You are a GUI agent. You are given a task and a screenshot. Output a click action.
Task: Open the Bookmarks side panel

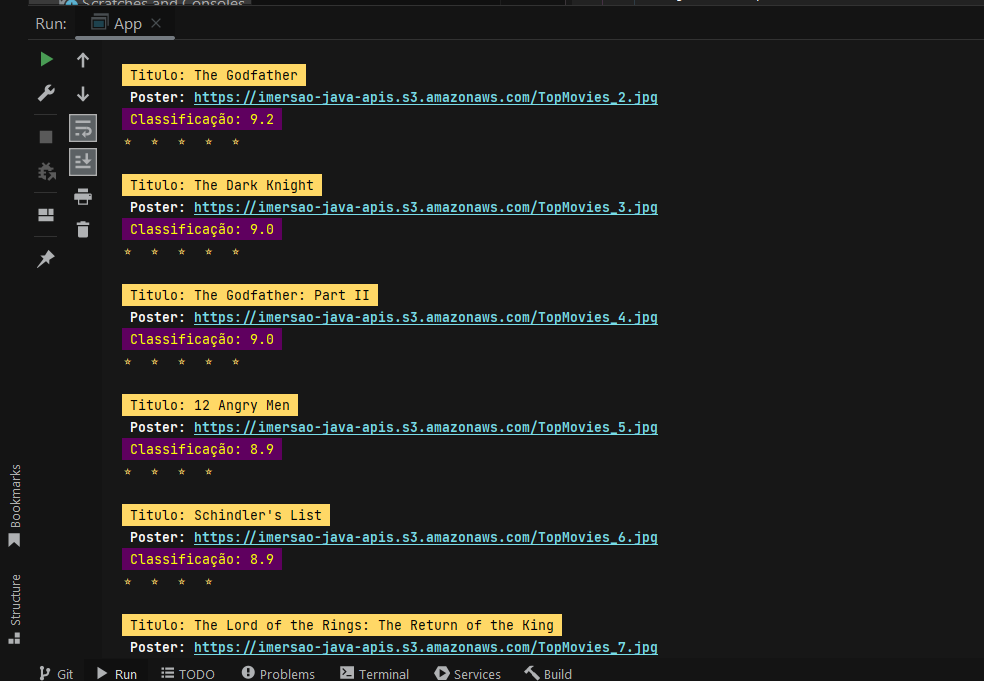(14, 506)
